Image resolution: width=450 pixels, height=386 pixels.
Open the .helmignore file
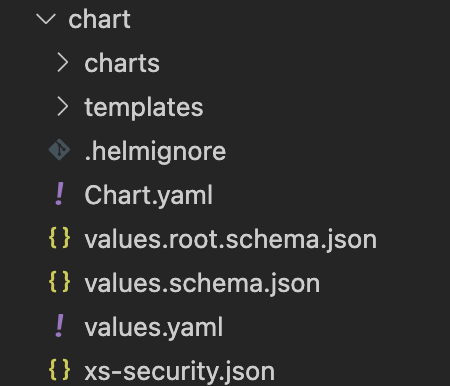click(155, 152)
